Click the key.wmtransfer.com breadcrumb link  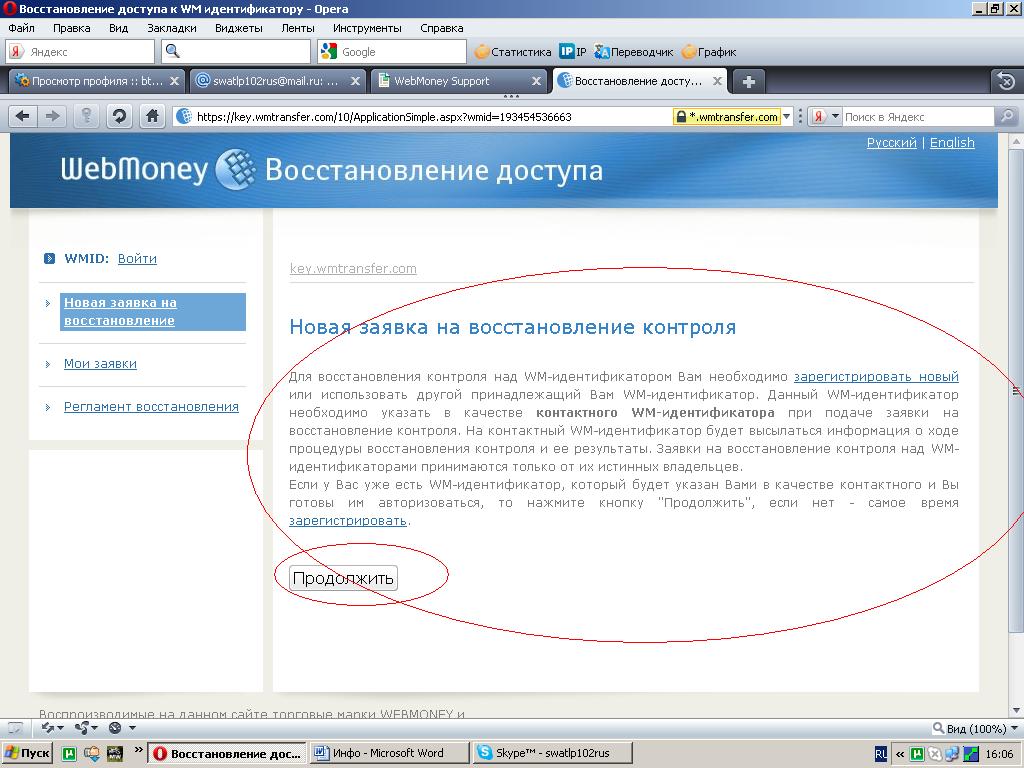pyautogui.click(x=353, y=268)
